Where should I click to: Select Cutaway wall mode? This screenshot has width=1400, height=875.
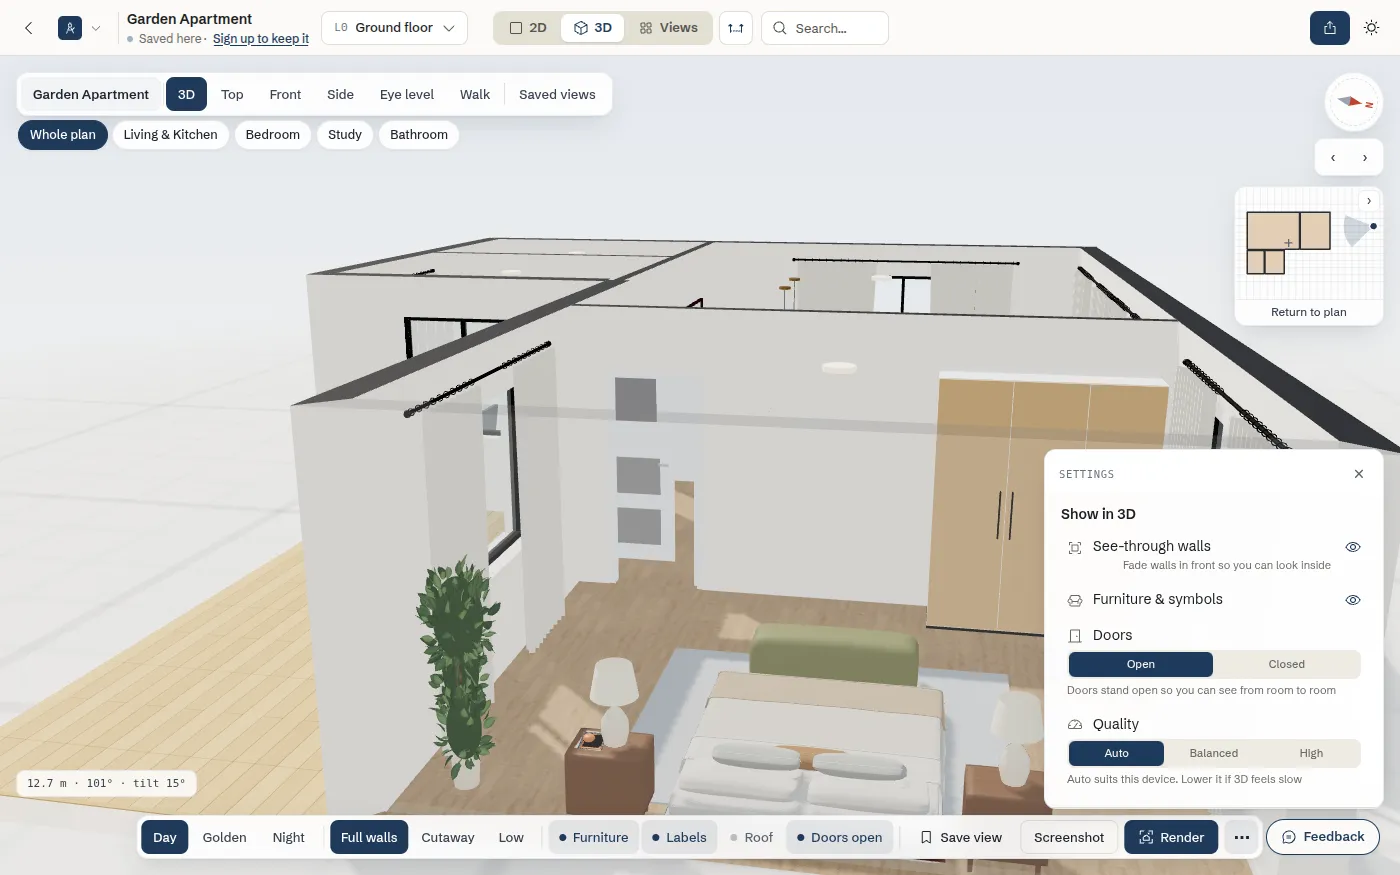[x=448, y=837]
